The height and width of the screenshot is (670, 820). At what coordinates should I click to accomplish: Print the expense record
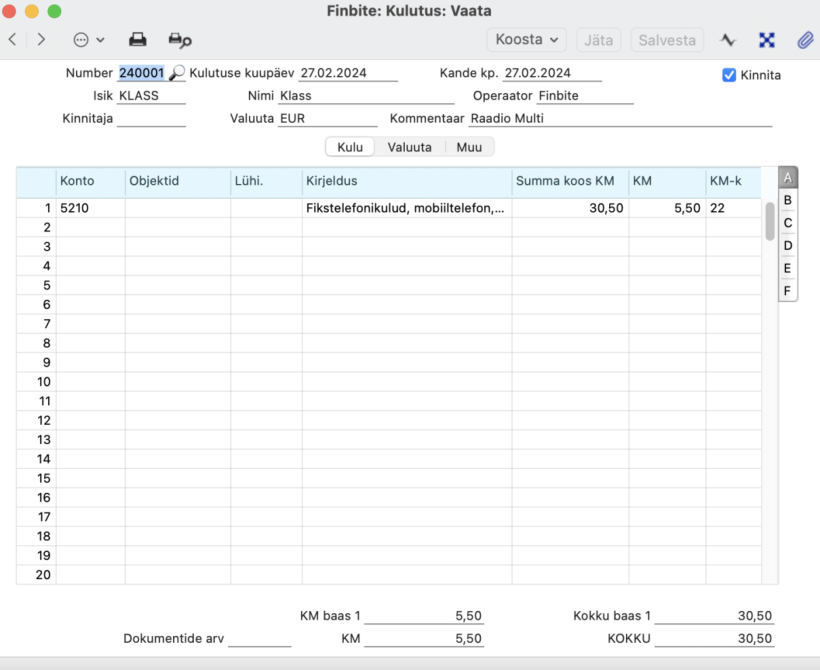point(138,40)
